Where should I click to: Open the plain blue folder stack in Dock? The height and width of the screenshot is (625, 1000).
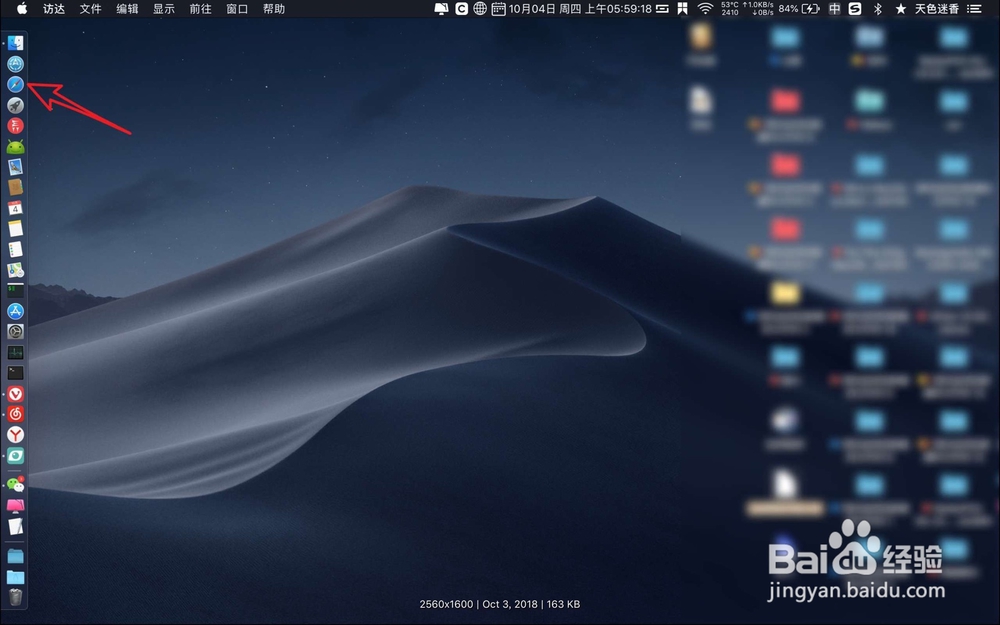15,556
